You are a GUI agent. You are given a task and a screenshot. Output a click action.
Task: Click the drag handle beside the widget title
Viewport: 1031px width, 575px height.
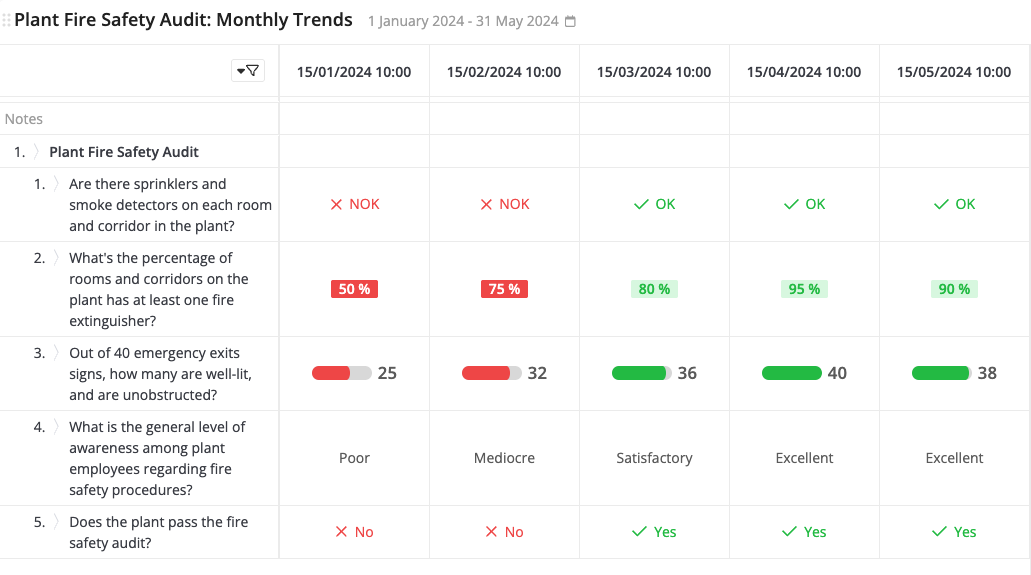point(6,20)
